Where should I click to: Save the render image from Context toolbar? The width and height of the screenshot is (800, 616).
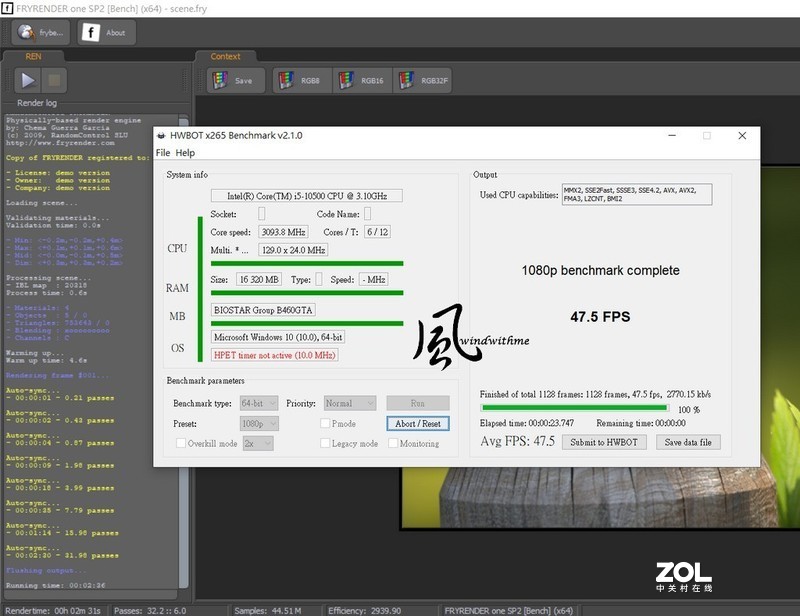[235, 80]
